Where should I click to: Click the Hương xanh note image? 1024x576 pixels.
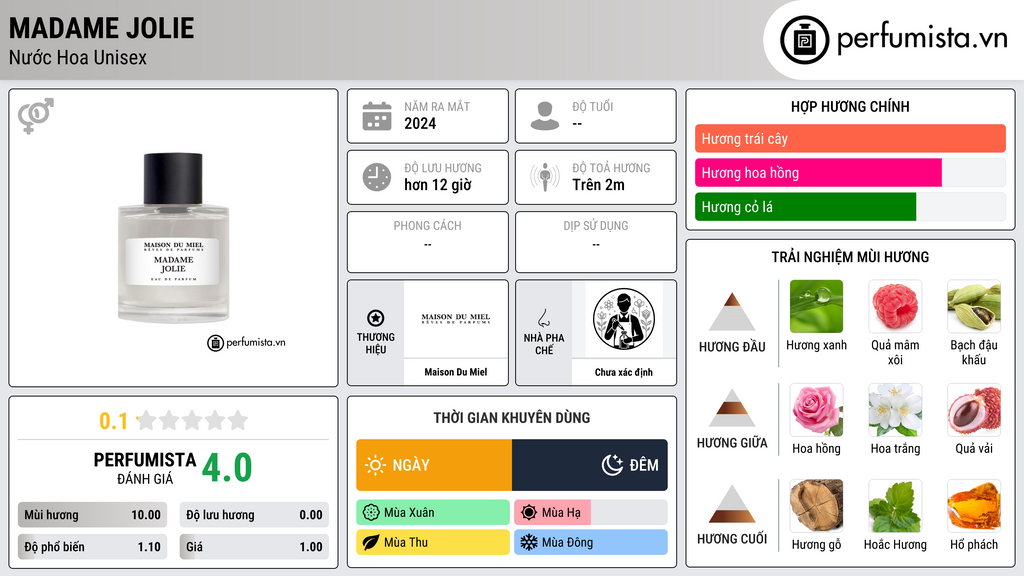[816, 306]
